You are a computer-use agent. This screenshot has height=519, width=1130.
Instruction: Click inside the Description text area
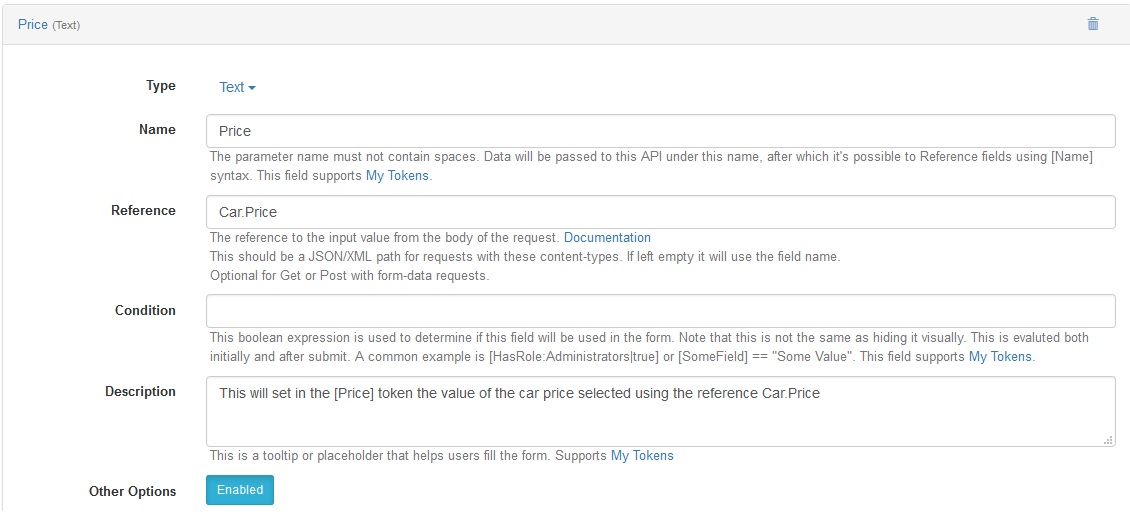pyautogui.click(x=661, y=412)
